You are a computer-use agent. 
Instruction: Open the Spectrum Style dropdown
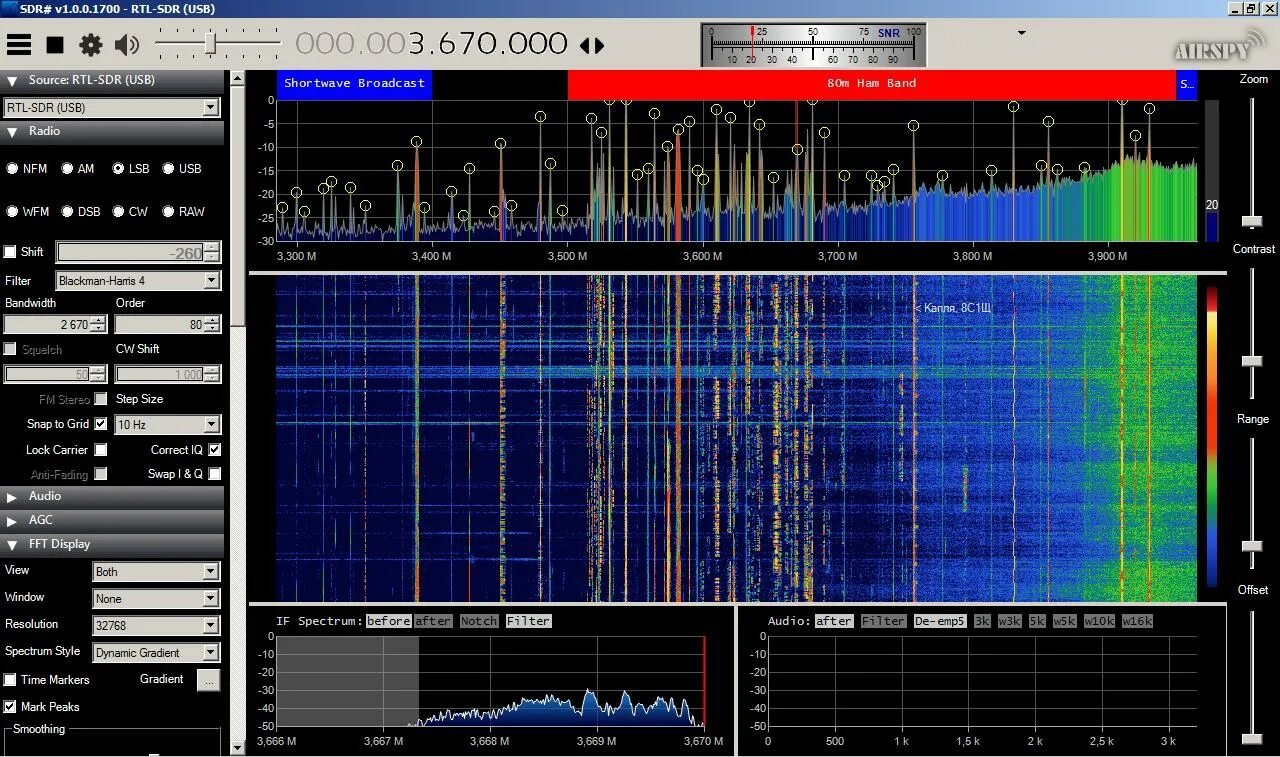[210, 652]
